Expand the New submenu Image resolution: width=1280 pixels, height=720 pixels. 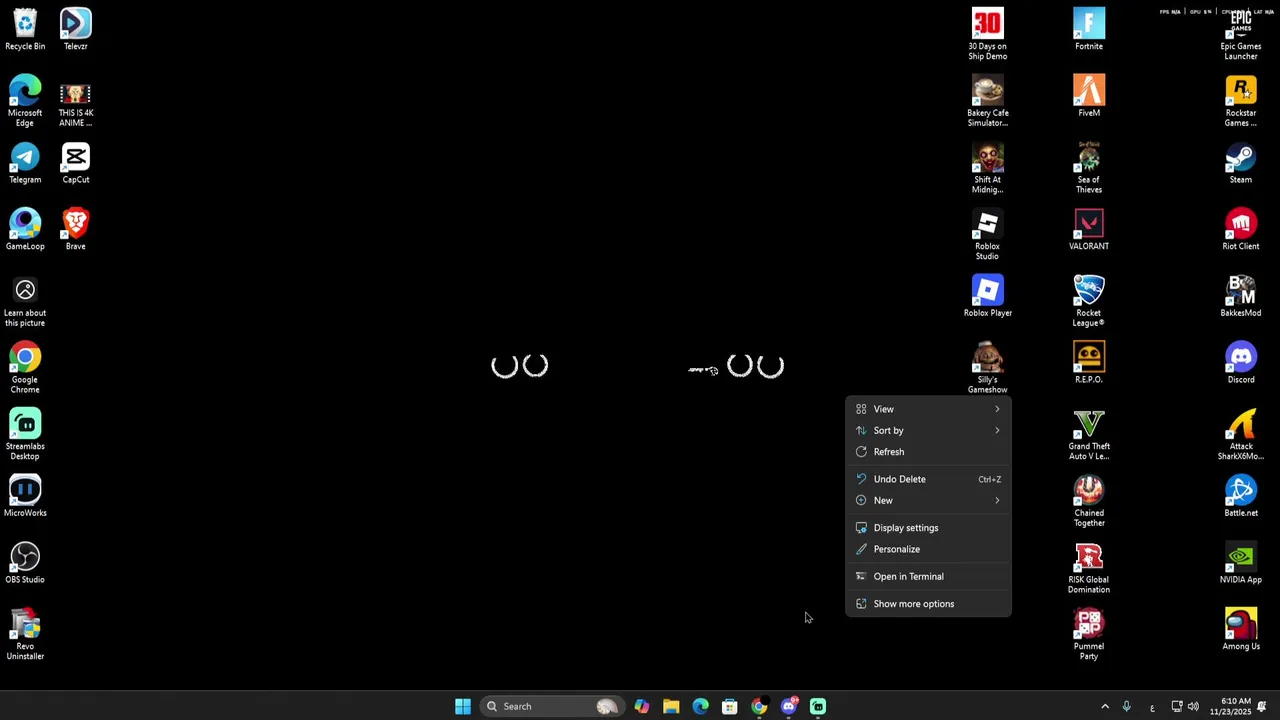[929, 500]
